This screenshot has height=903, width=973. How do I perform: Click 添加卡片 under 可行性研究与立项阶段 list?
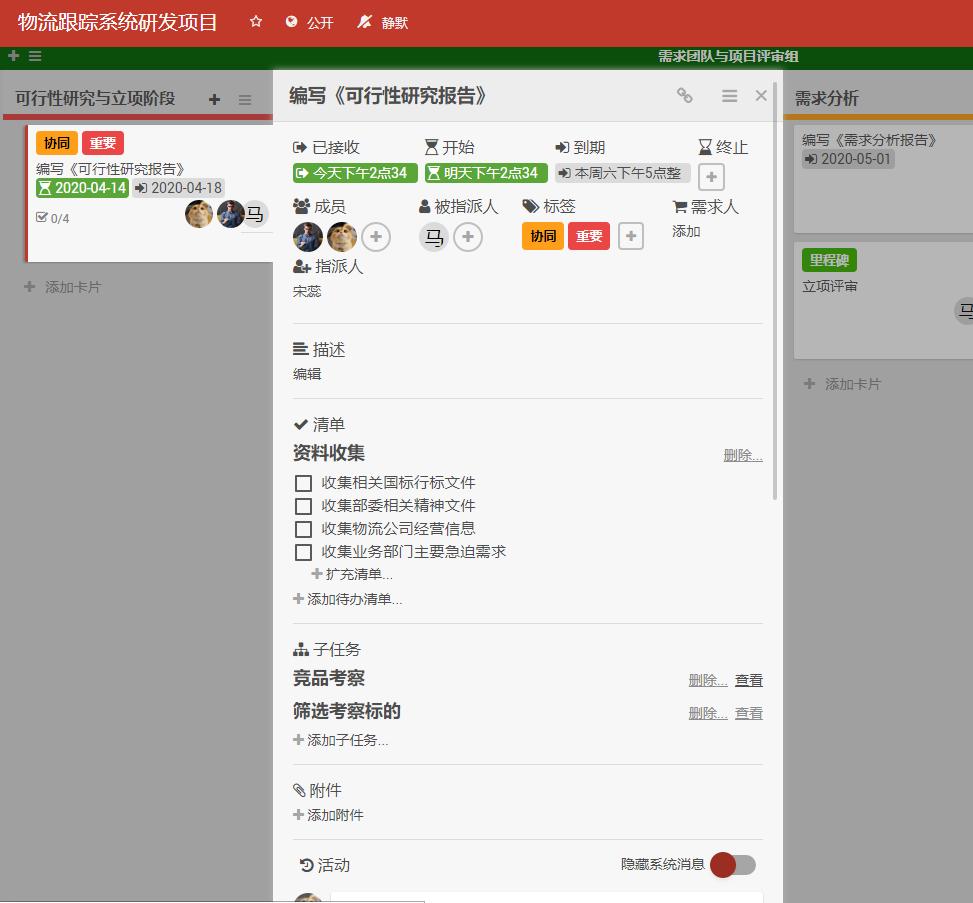62,287
